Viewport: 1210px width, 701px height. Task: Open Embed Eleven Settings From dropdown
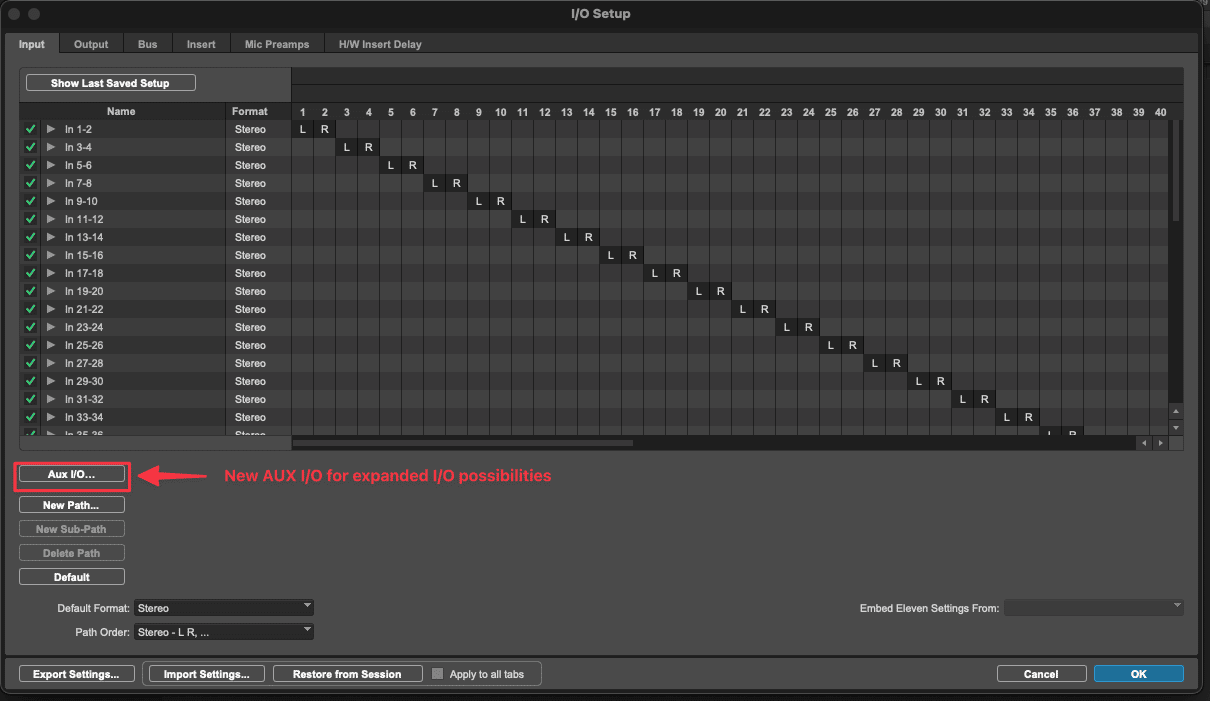tap(1093, 607)
